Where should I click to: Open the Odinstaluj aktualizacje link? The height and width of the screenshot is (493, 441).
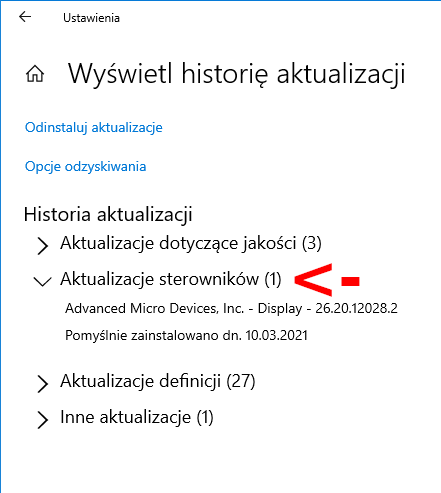(94, 127)
